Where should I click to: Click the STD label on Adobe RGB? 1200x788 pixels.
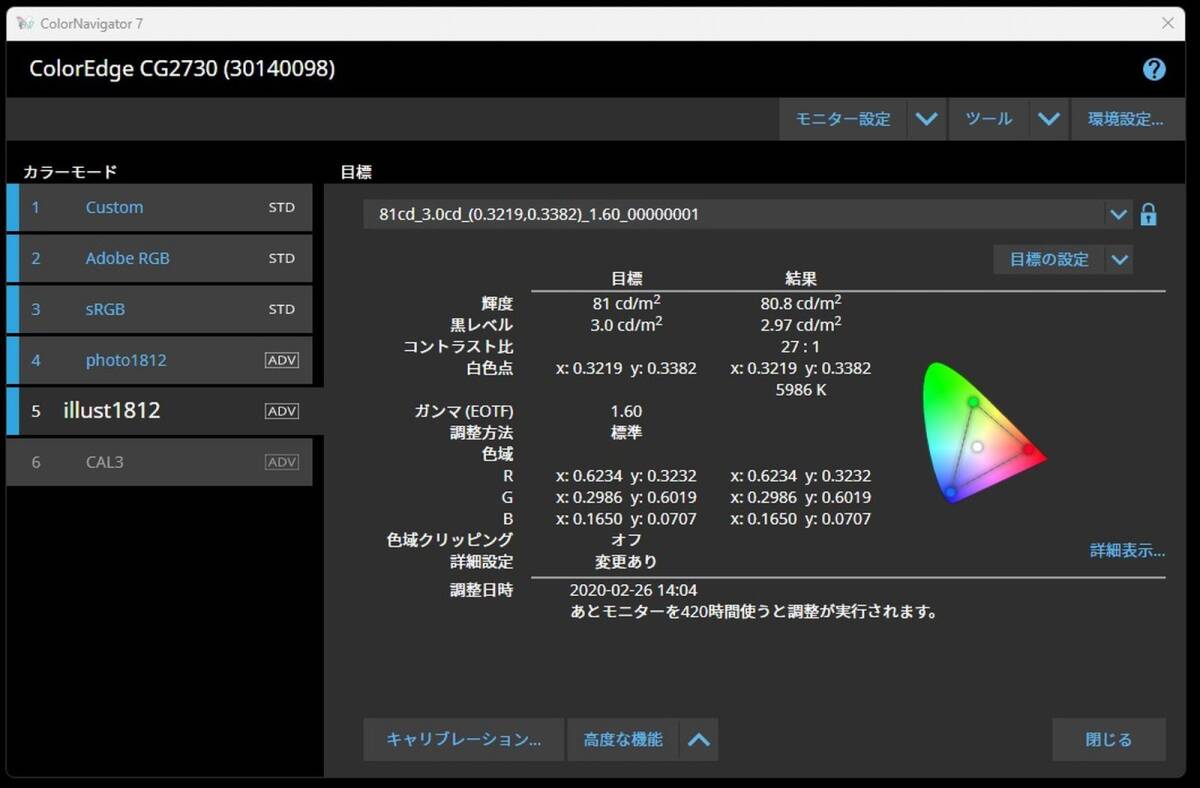click(x=282, y=258)
